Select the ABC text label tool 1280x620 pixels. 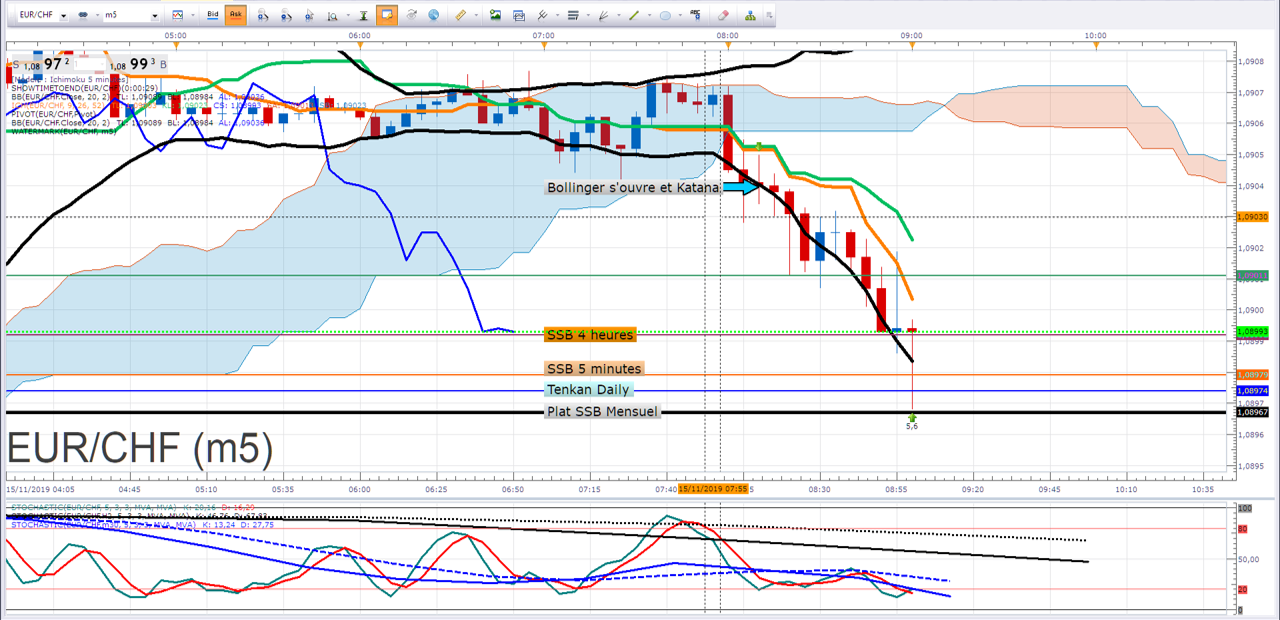pyautogui.click(x=695, y=15)
